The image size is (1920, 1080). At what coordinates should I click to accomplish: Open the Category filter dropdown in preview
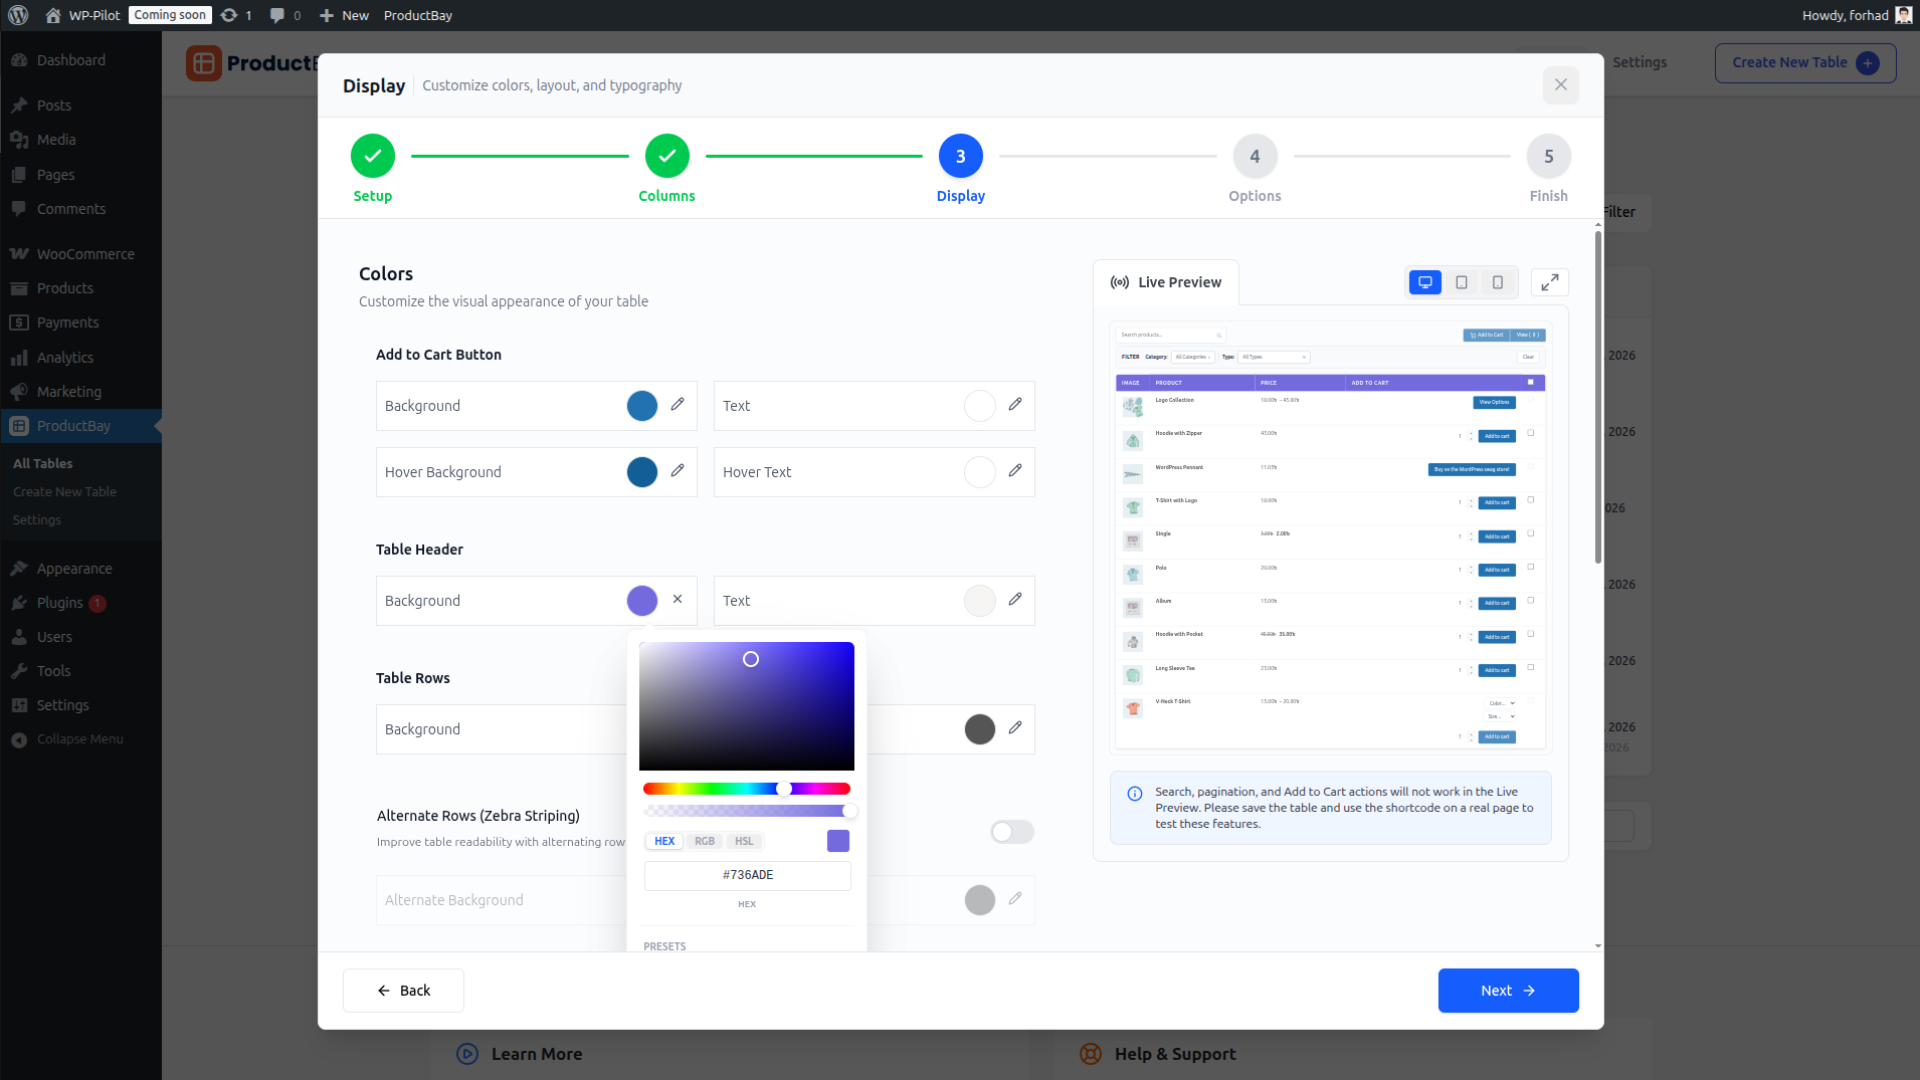pyautogui.click(x=1192, y=357)
